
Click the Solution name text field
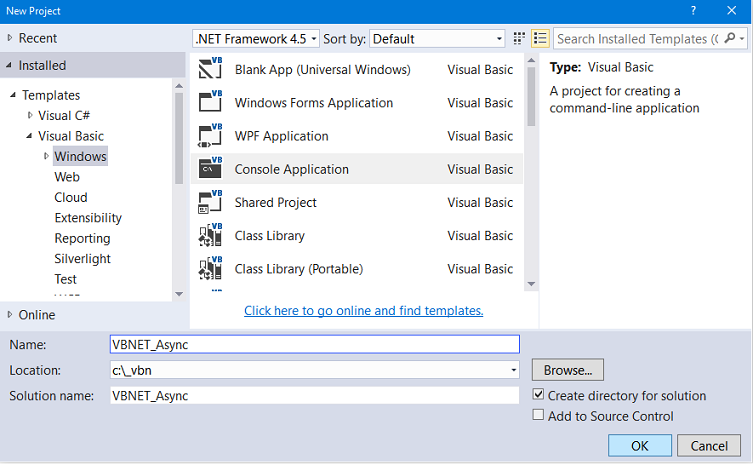point(315,395)
